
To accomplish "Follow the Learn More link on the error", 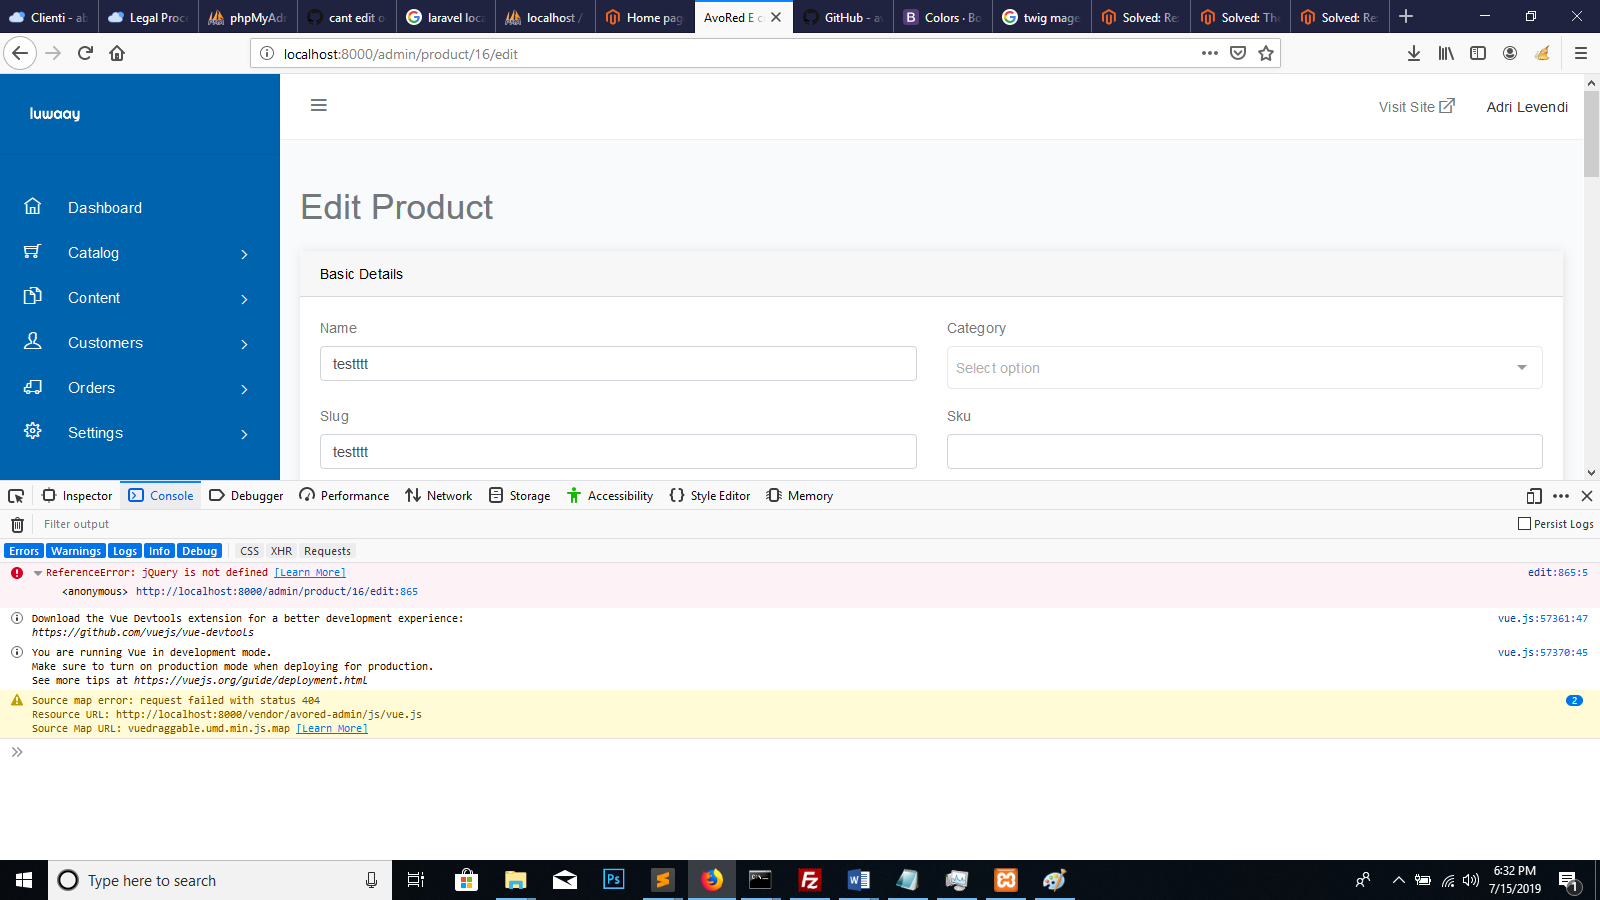I will tap(309, 572).
